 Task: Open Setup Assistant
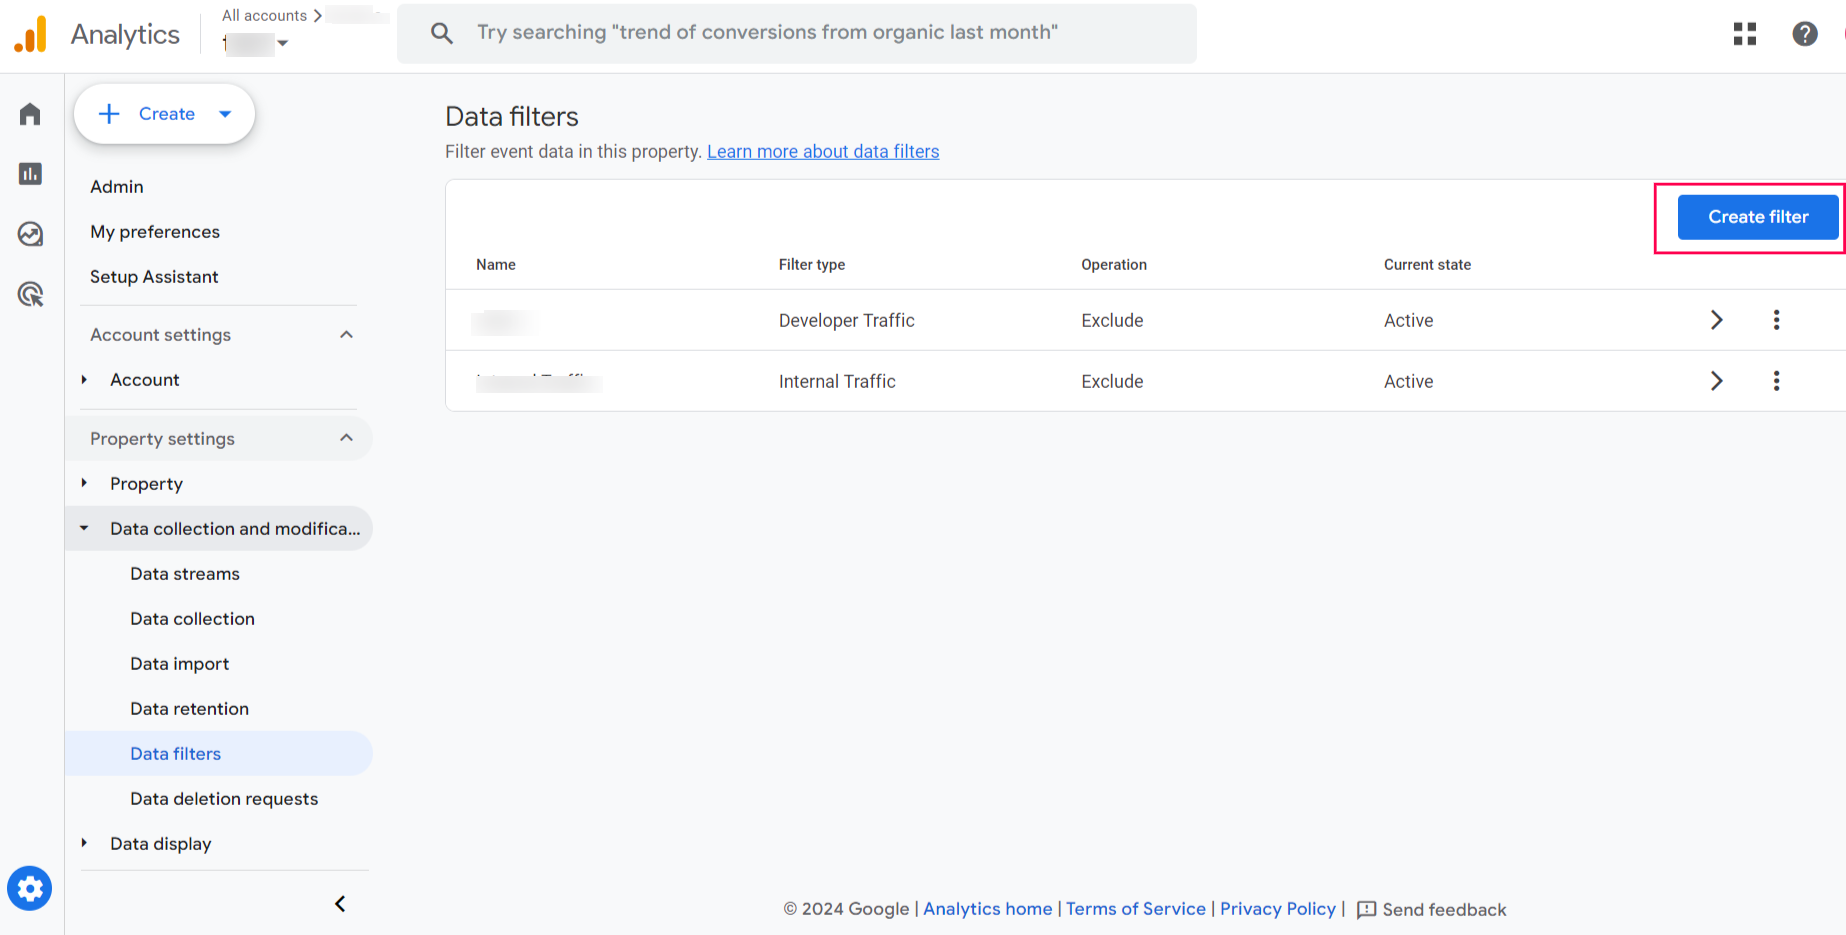(x=154, y=277)
